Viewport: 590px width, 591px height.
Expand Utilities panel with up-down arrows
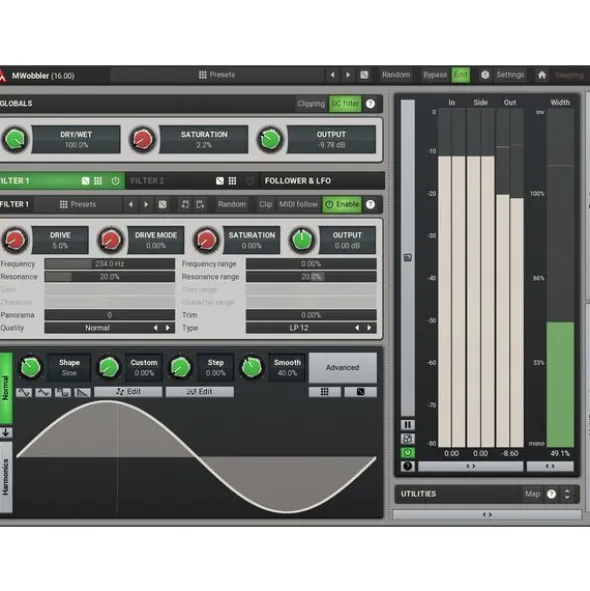567,494
